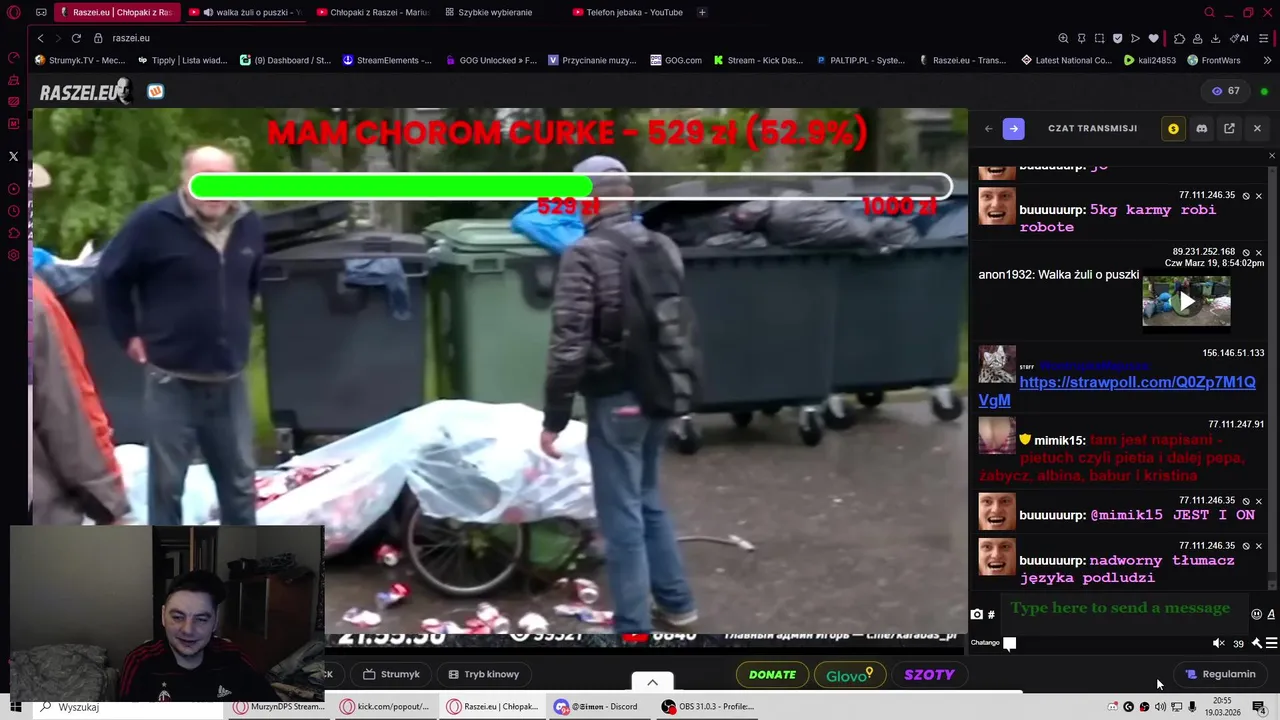Click the hashtag icon beside the message box
Image resolution: width=1280 pixels, height=720 pixels.
coord(991,614)
